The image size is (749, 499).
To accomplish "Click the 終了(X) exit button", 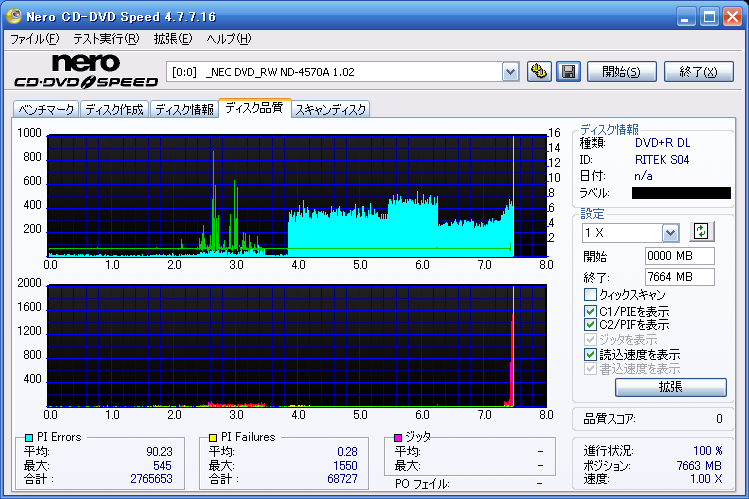I will [x=699, y=72].
